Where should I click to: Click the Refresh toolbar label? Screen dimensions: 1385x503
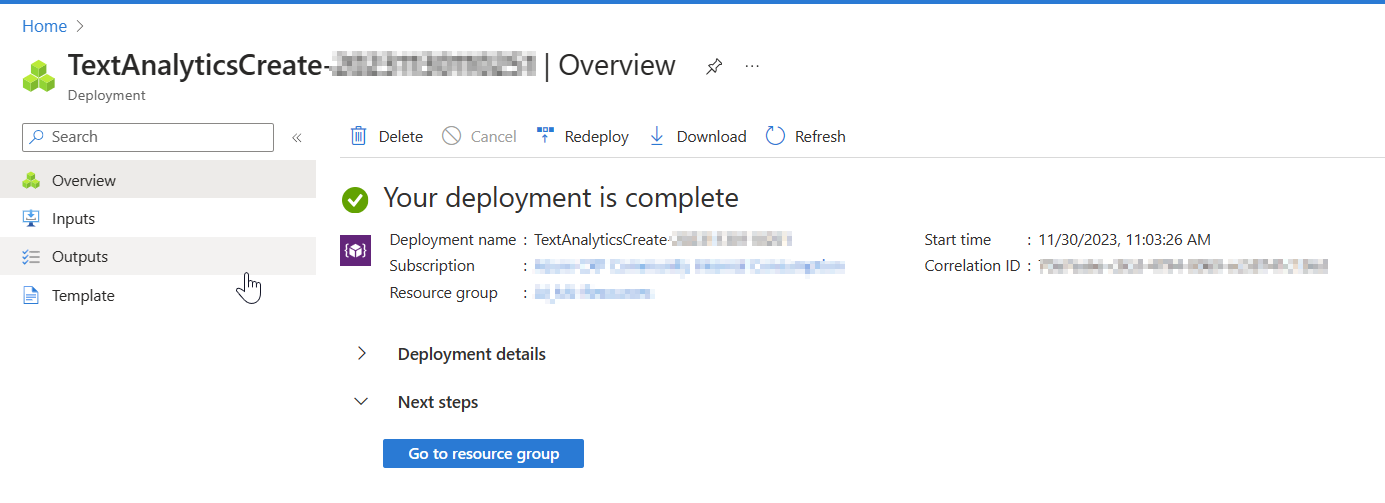tap(820, 137)
